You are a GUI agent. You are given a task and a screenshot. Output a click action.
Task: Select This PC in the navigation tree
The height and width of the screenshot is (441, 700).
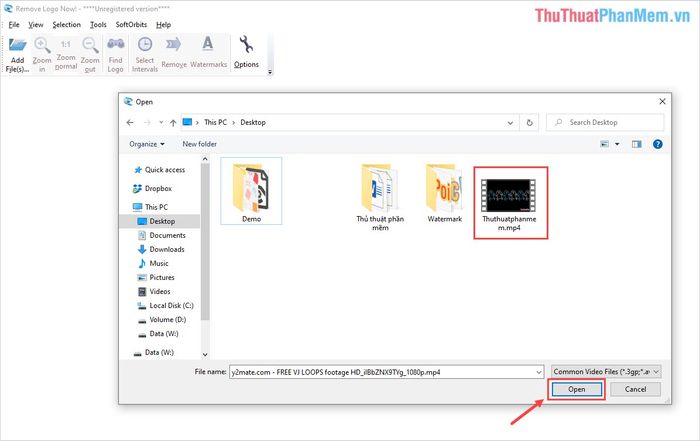pos(151,207)
